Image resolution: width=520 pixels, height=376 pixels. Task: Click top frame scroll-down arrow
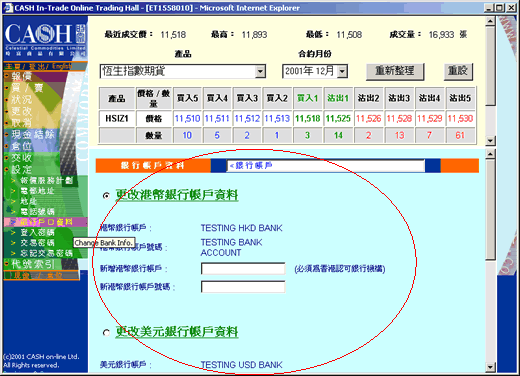pyautogui.click(x=490, y=141)
